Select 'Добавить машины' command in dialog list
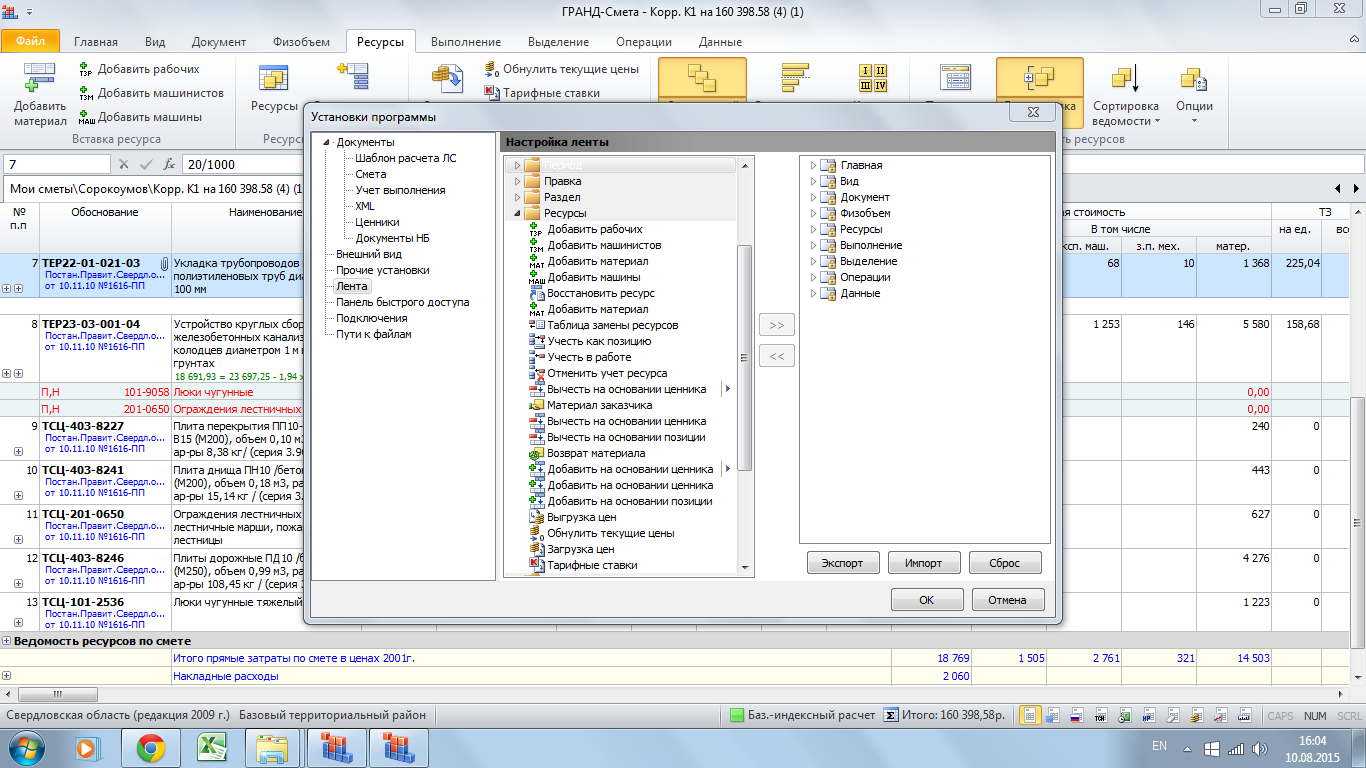This screenshot has width=1366, height=768. coord(584,277)
